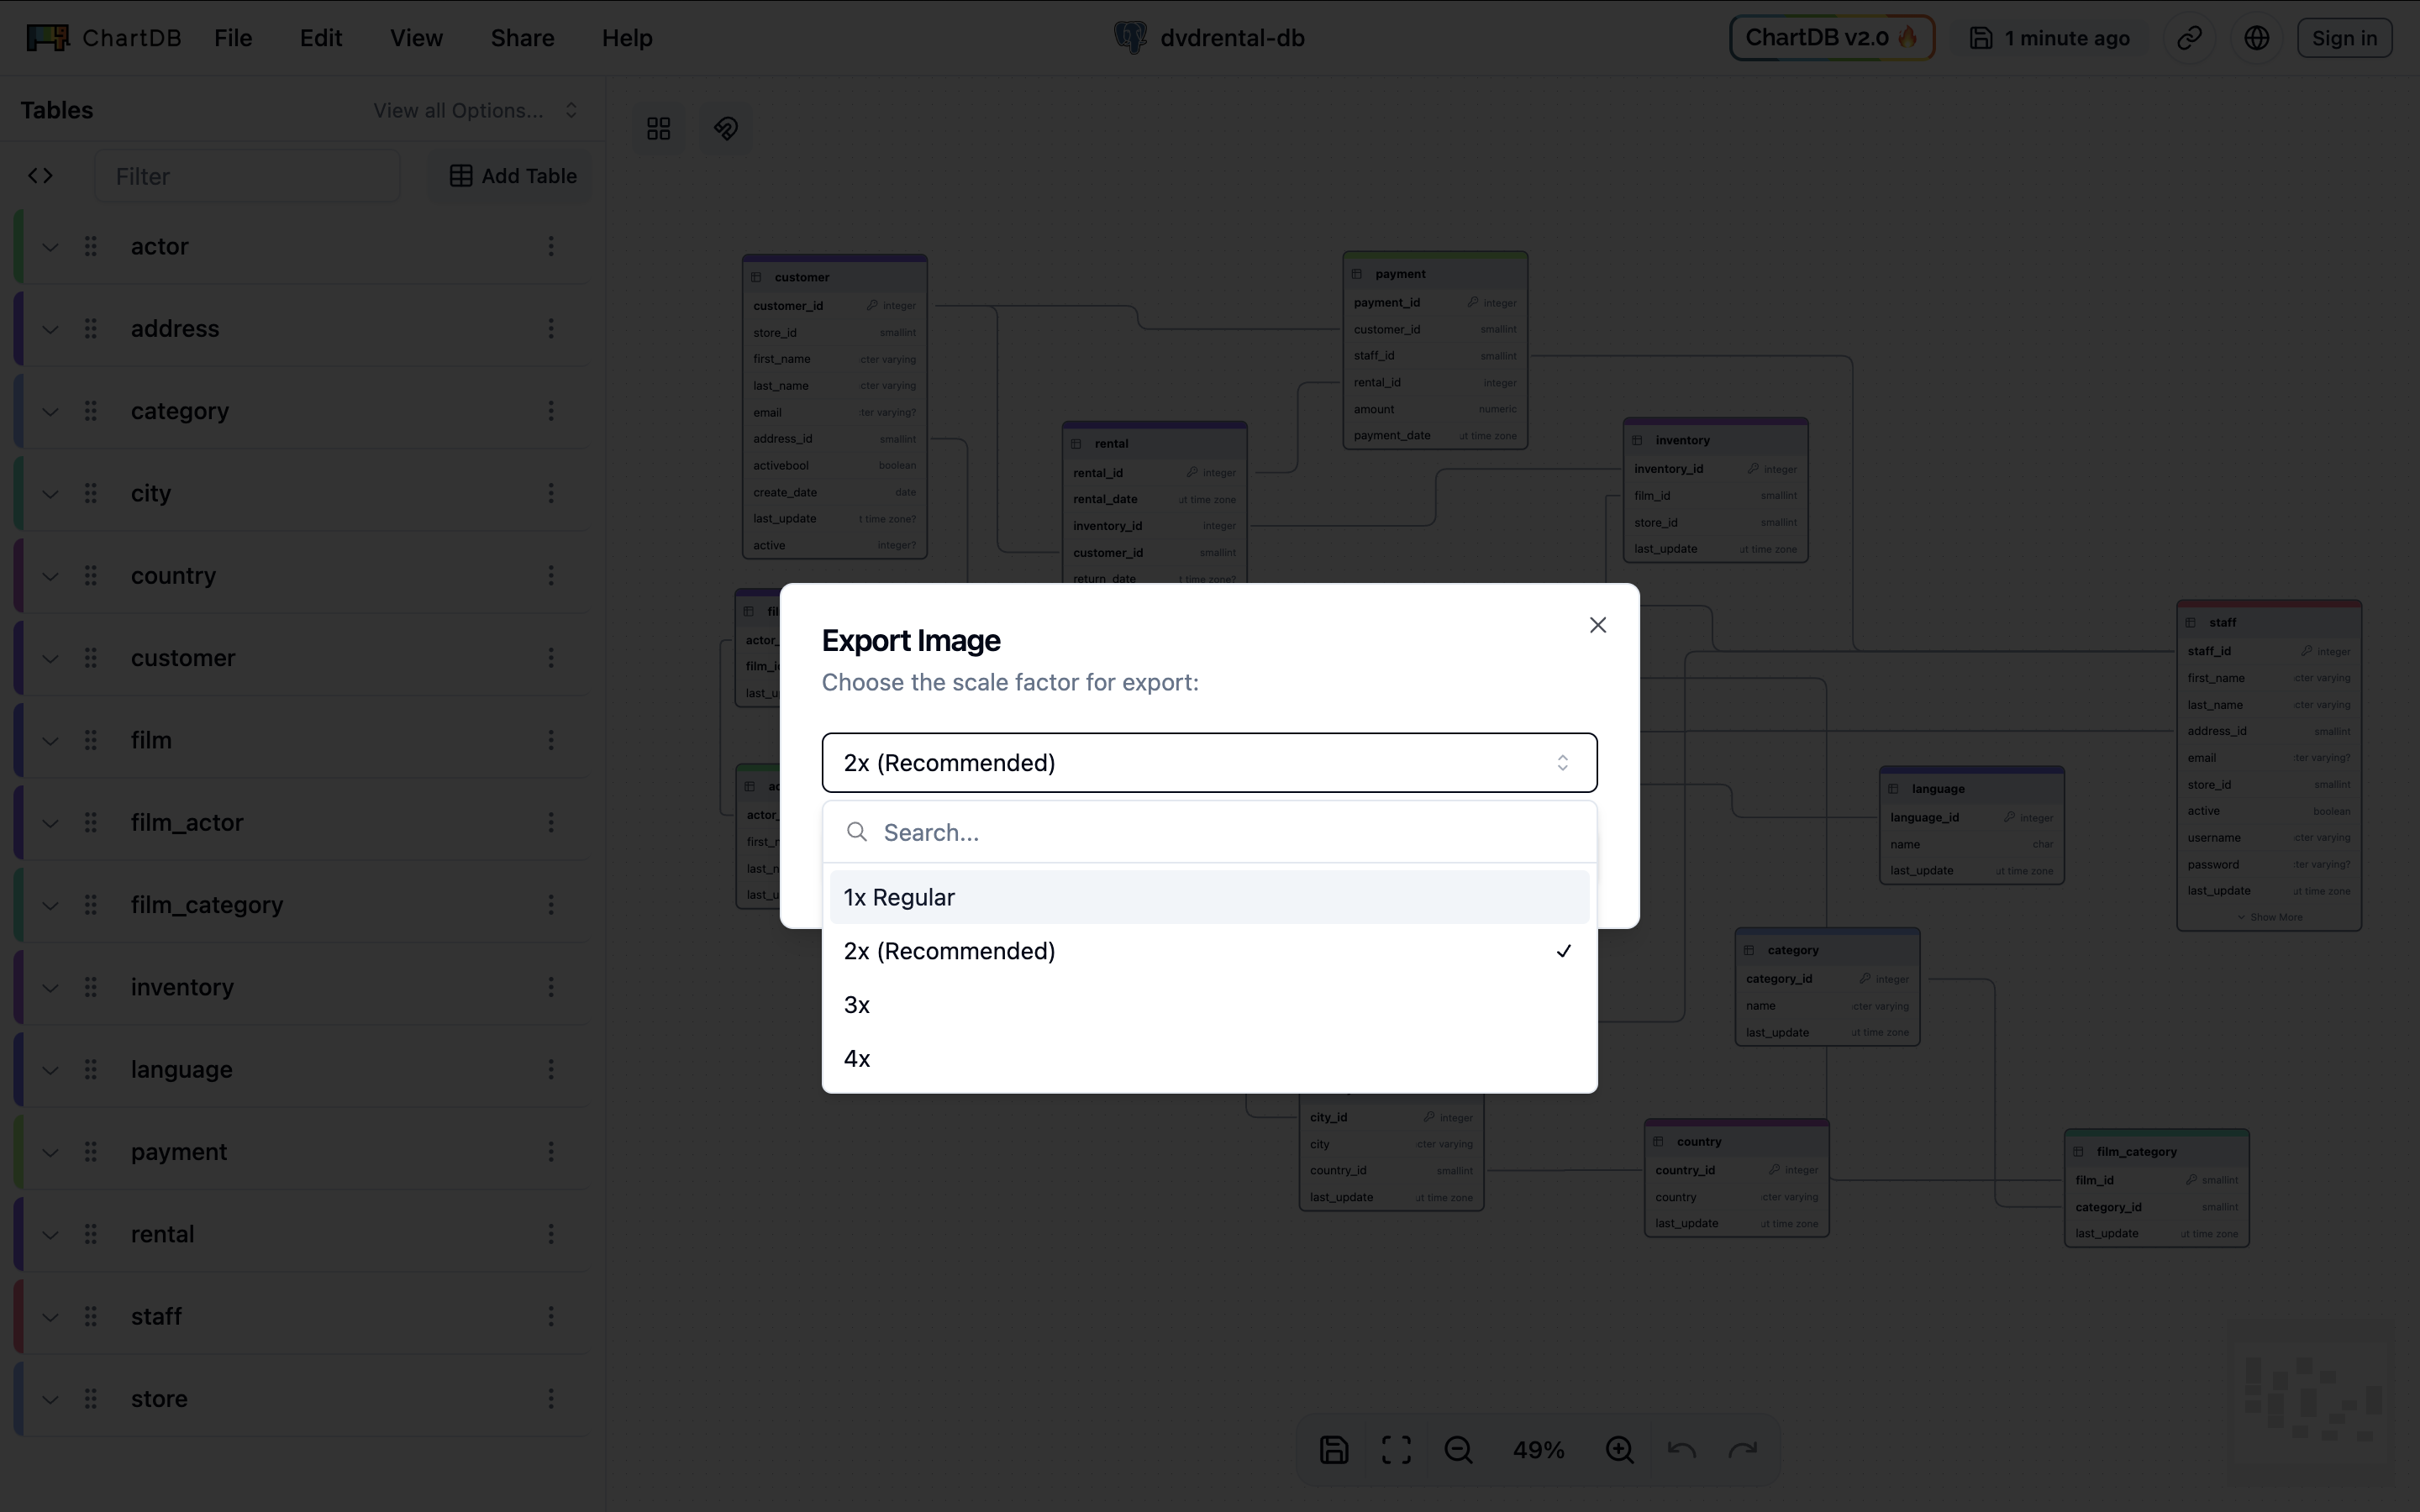Open the language globe icon
This screenshot has height=1512, width=2420.
pos(2256,38)
